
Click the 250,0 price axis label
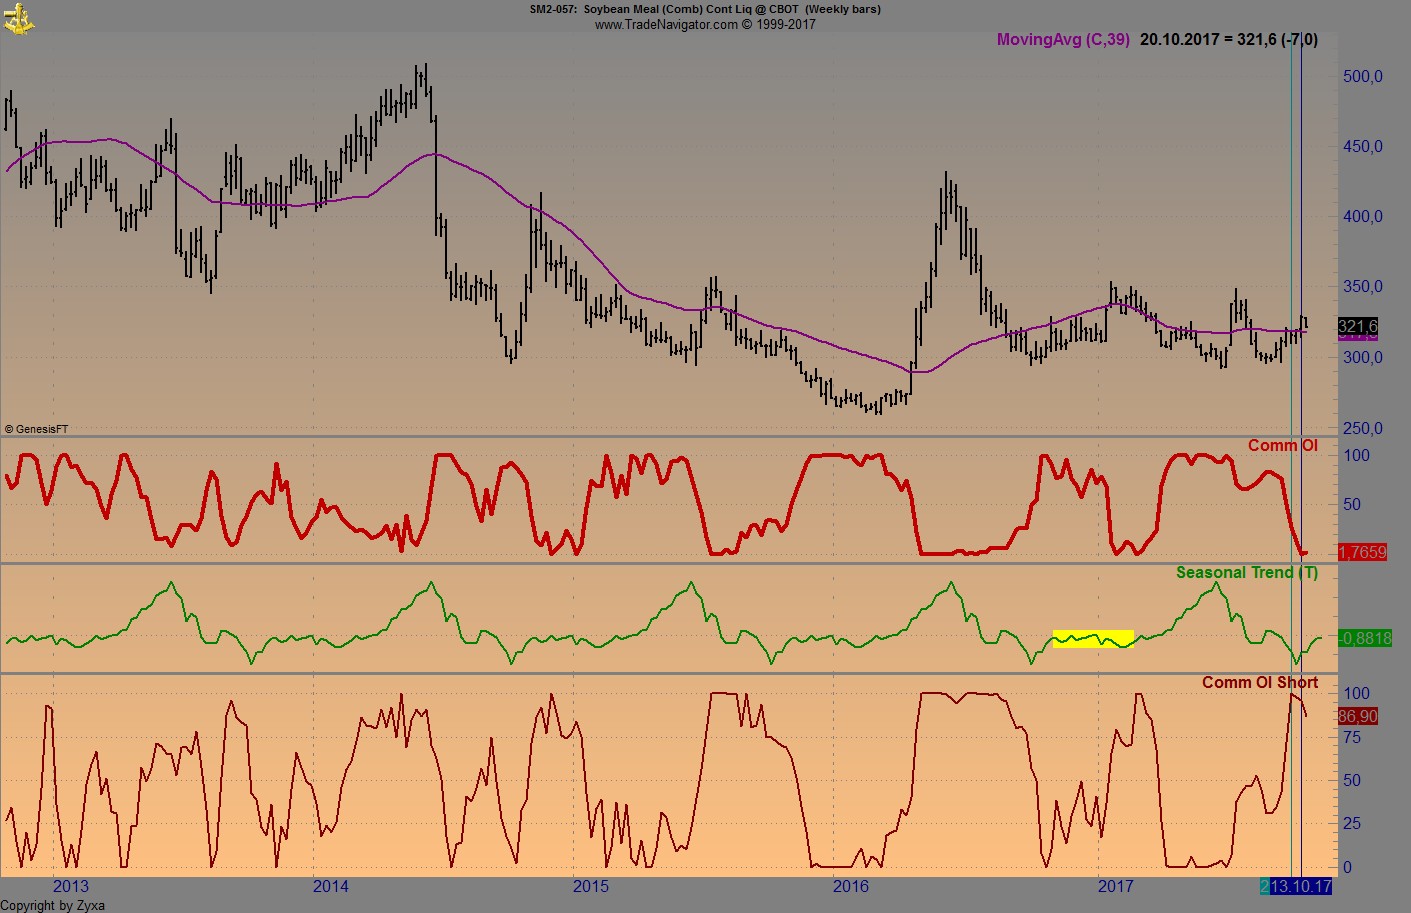click(x=1362, y=429)
